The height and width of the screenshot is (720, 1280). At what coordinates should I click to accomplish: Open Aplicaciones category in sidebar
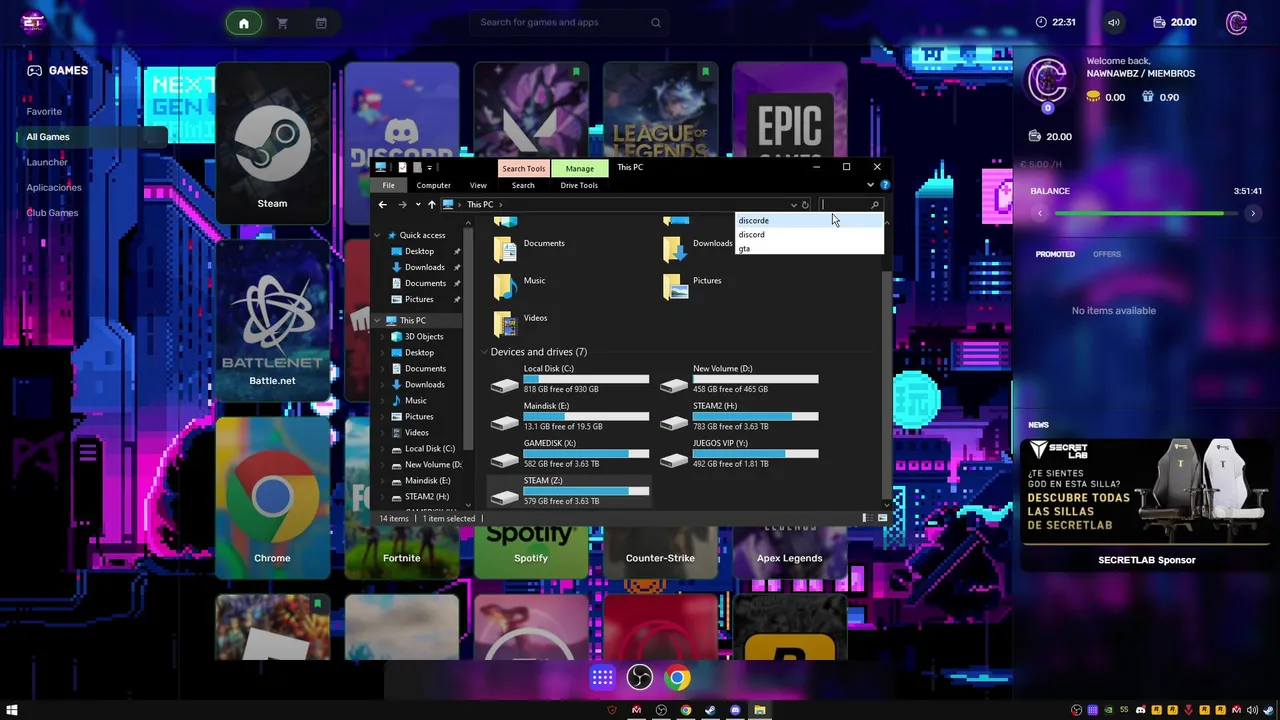54,187
